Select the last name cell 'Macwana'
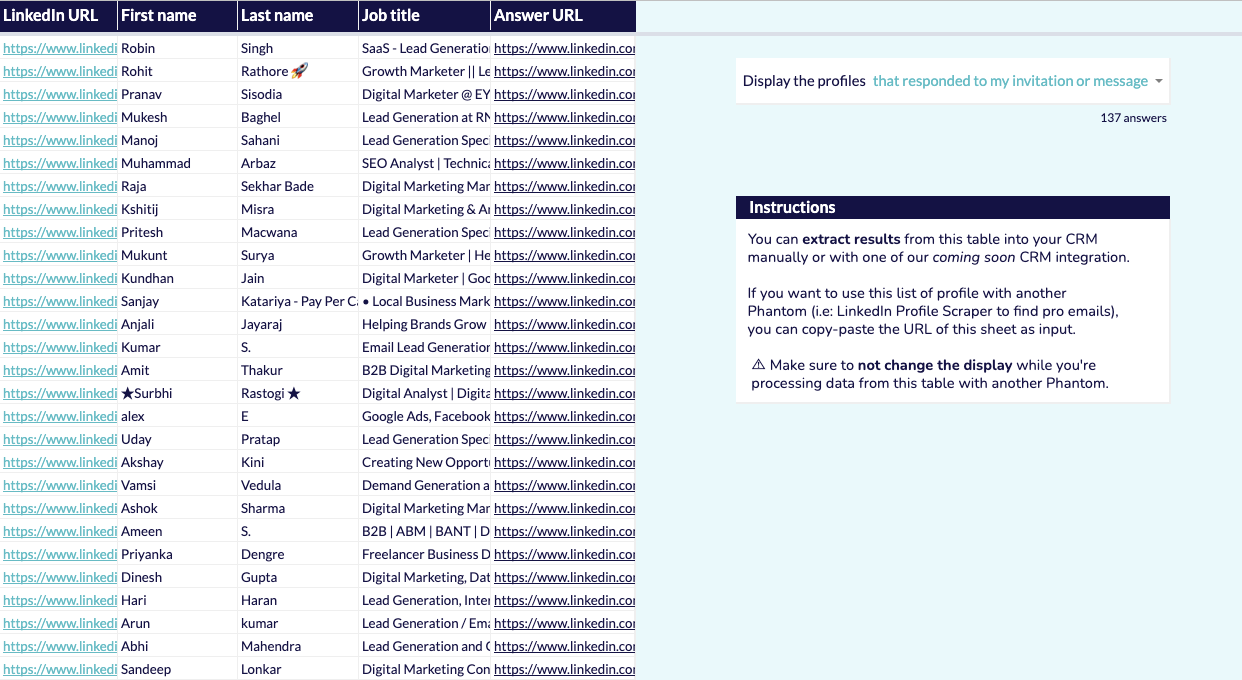Viewport: 1242px width, 680px height. [298, 232]
